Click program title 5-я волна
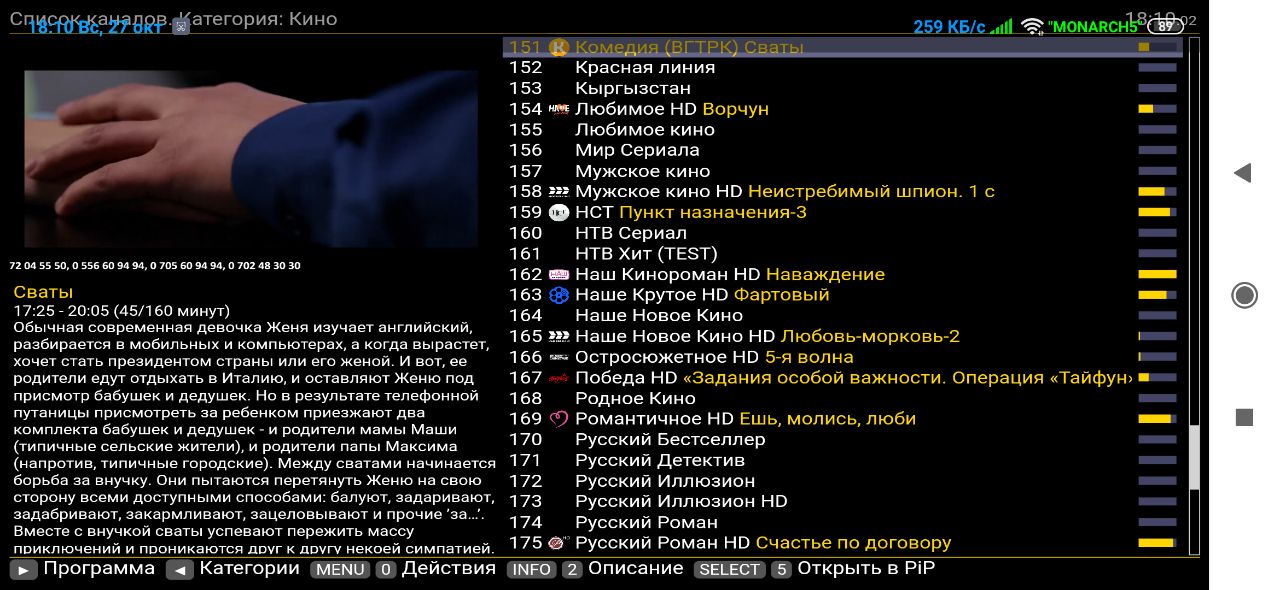 point(809,357)
